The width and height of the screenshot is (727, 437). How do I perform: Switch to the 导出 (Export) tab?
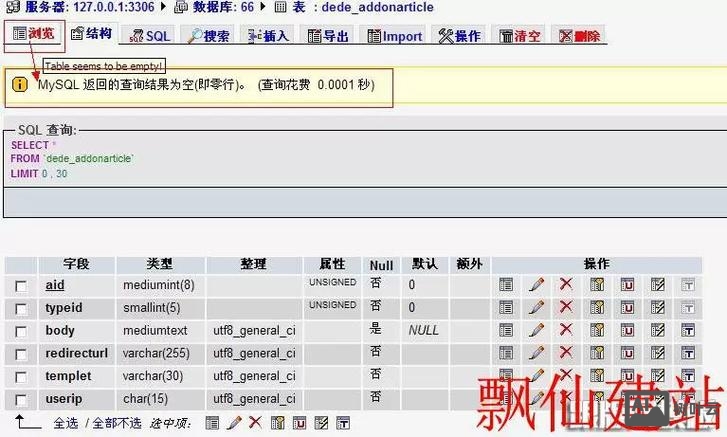328,36
